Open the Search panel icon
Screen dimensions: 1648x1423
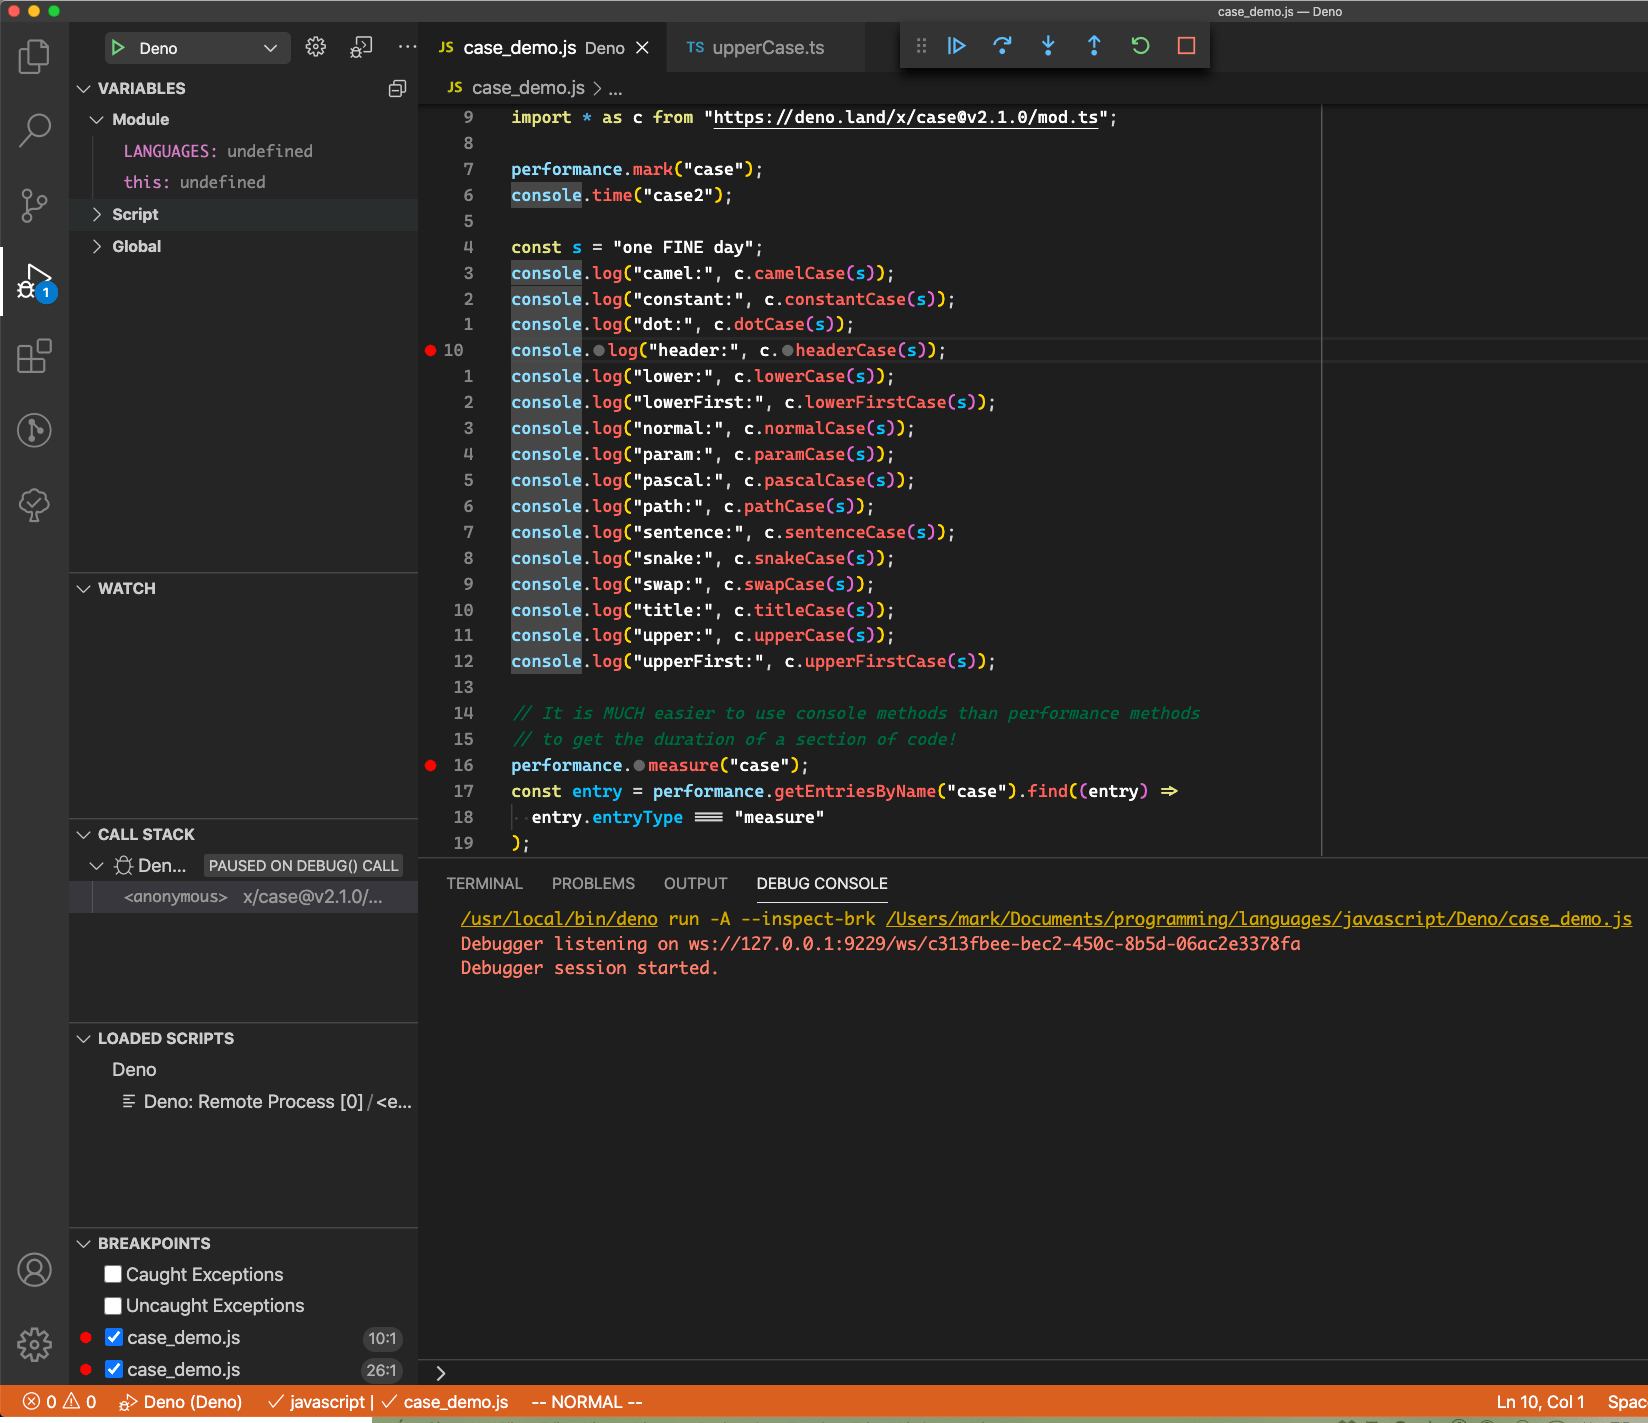click(x=34, y=130)
